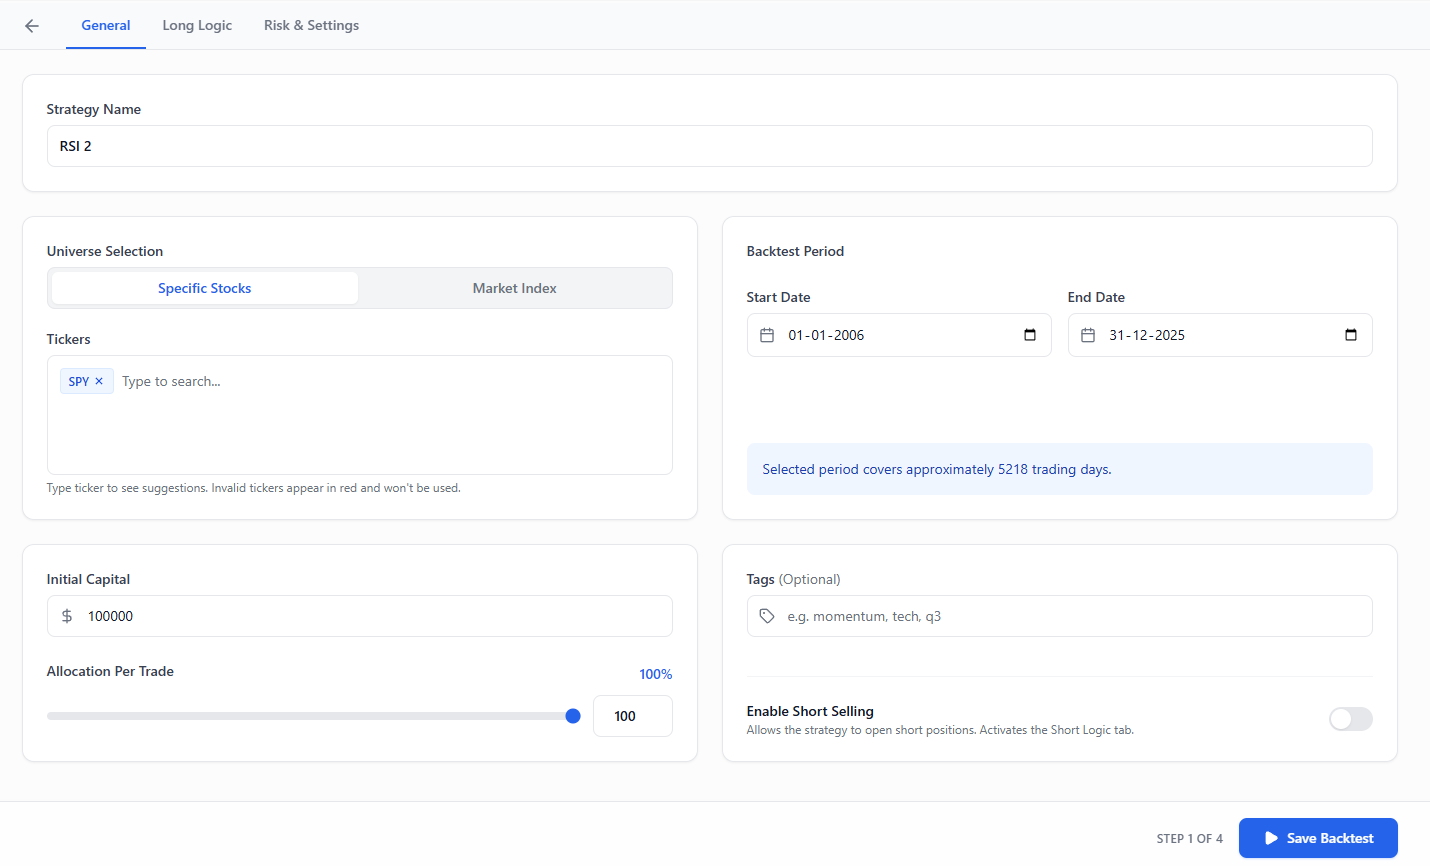Image resolution: width=1430 pixels, height=866 pixels.
Task: Open the Risk & Settings tab
Action: coord(311,25)
